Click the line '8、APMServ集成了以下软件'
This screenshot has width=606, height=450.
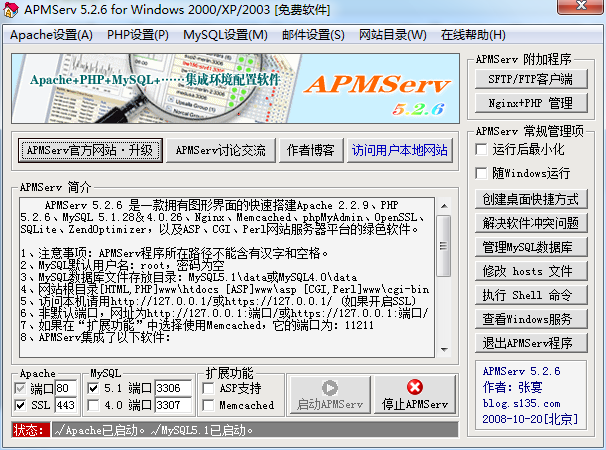click(95, 338)
